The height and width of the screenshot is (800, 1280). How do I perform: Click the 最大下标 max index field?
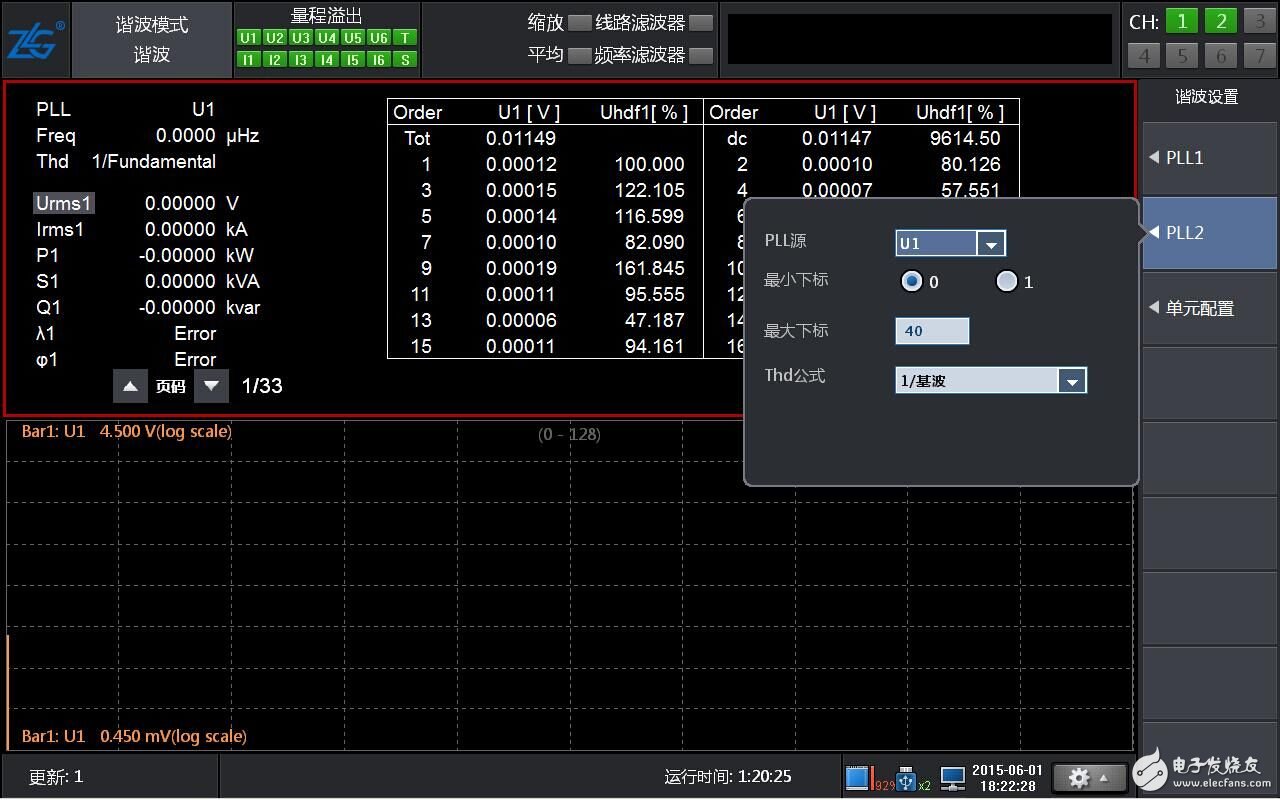coord(931,331)
